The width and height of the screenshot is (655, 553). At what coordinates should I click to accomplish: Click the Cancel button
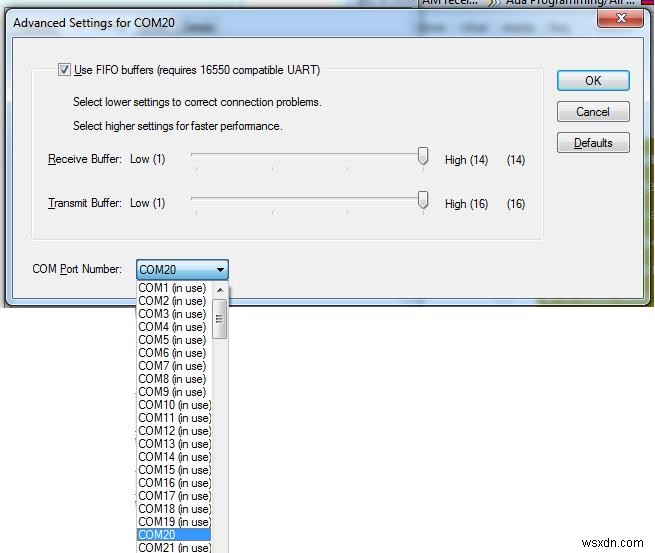pos(593,112)
